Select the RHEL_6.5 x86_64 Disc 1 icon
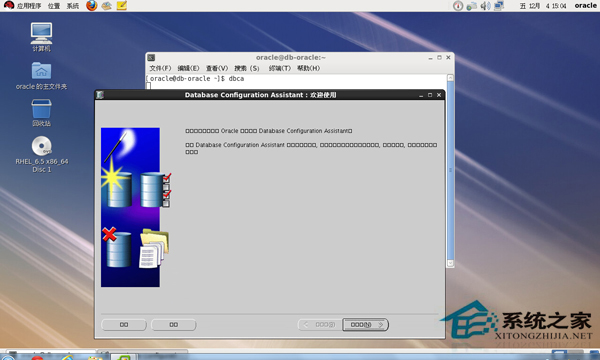This screenshot has height=360, width=600. click(42, 155)
